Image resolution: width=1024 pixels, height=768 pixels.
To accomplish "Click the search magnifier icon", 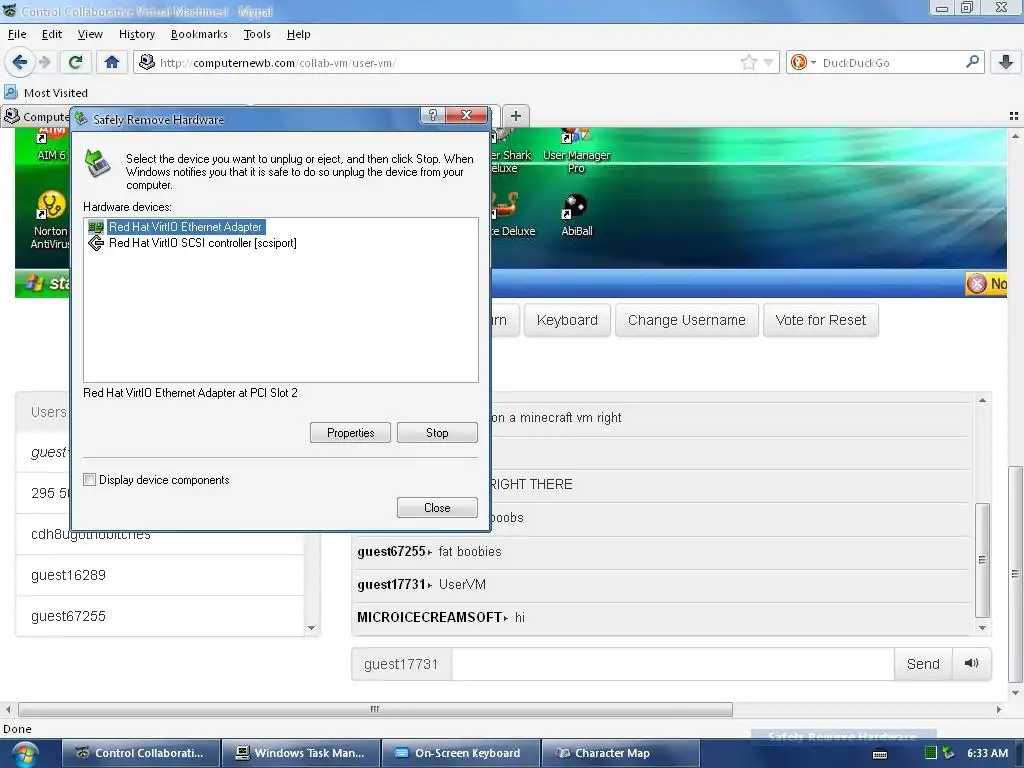I will tap(972, 62).
